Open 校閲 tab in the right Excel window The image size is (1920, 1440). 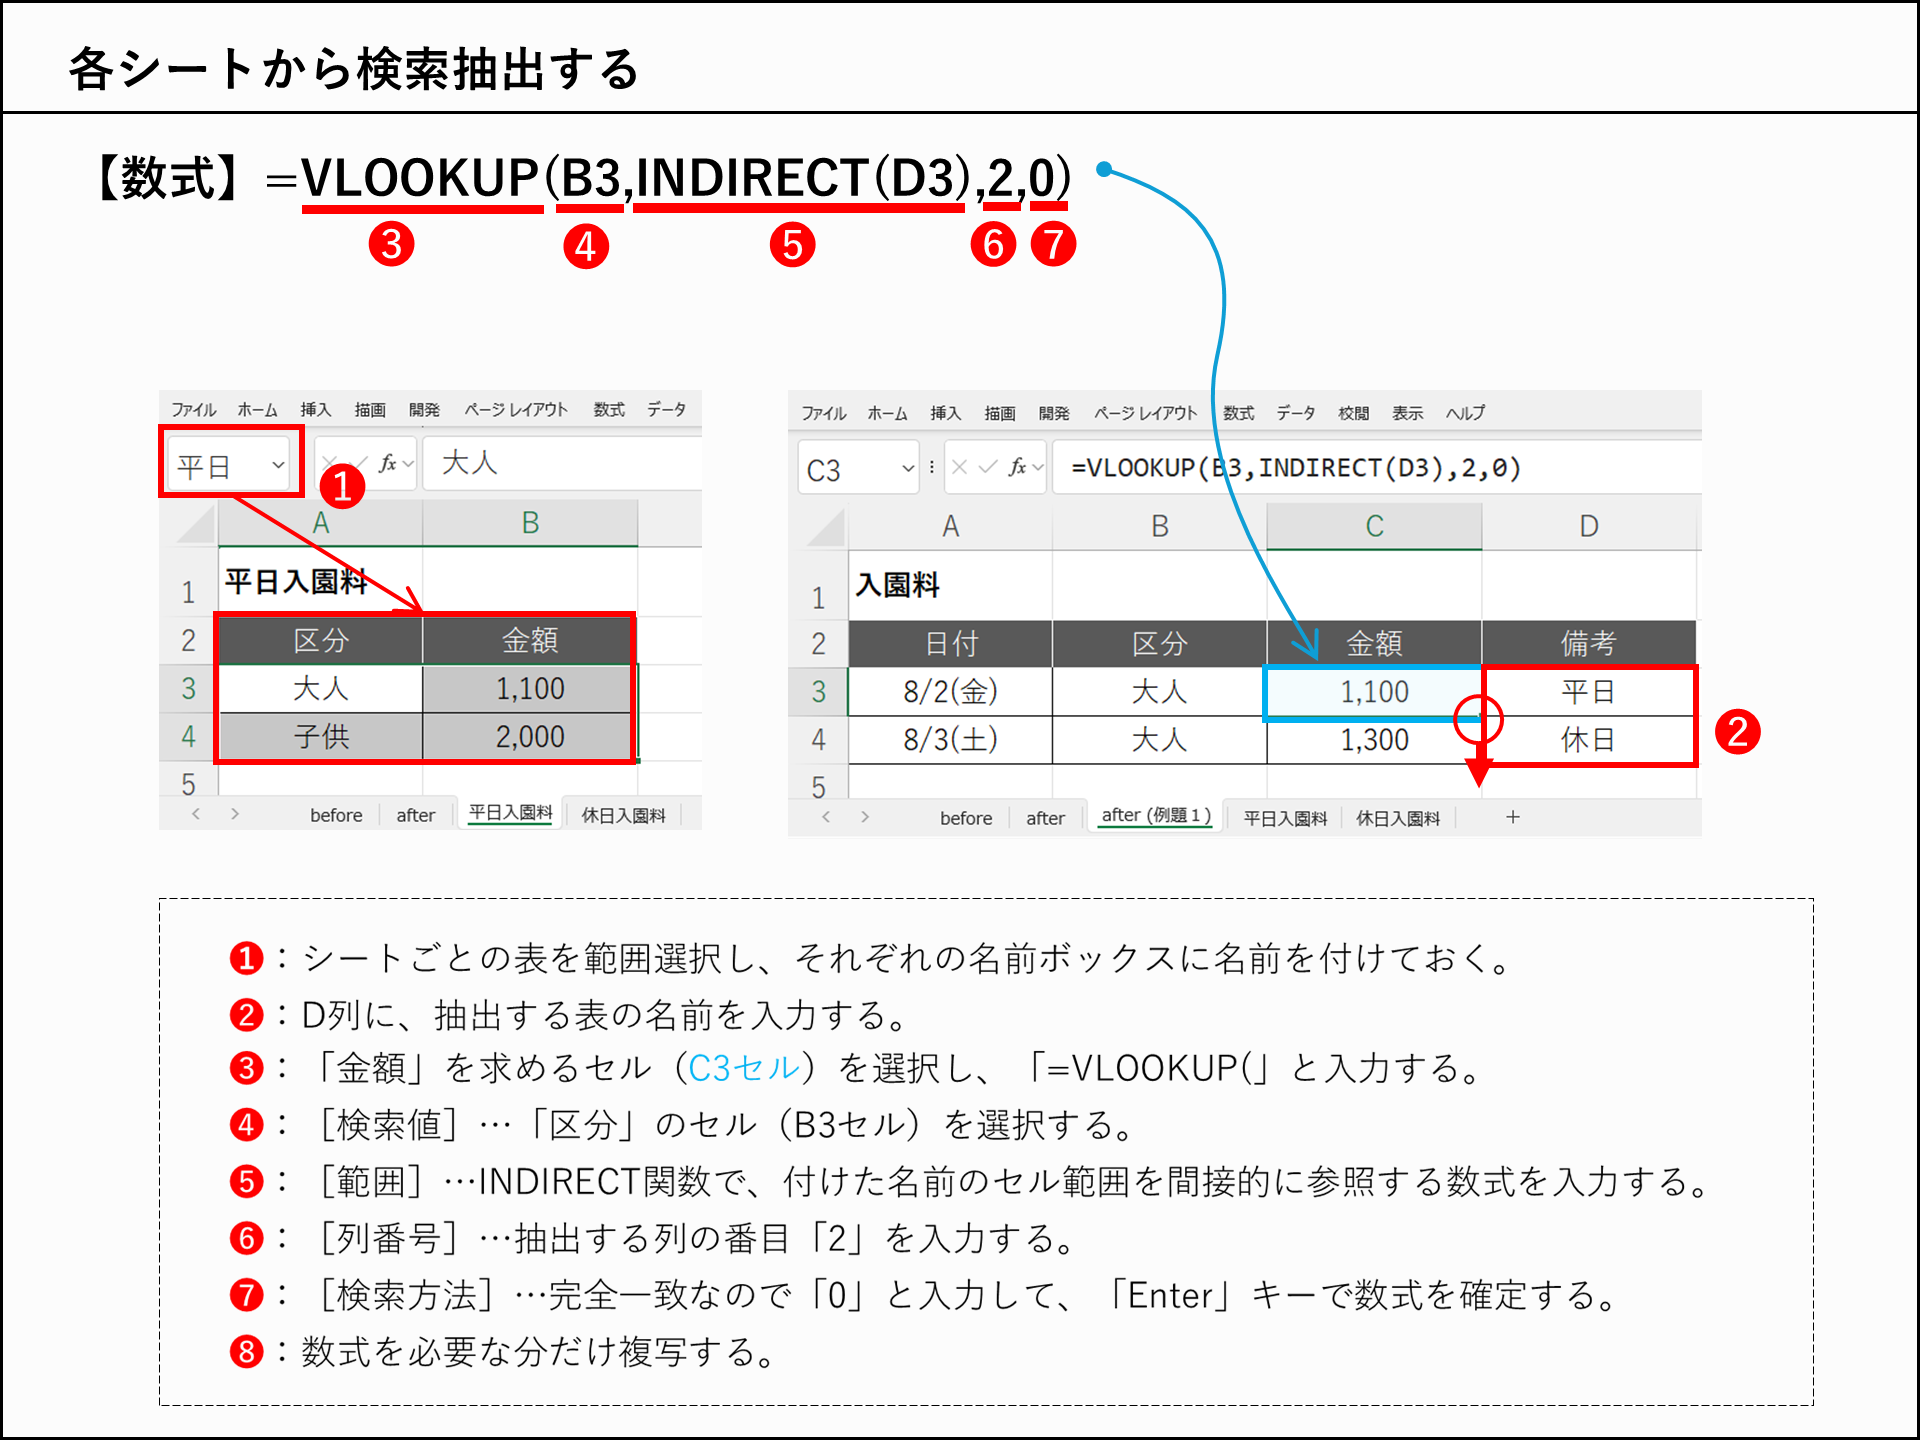click(1353, 413)
